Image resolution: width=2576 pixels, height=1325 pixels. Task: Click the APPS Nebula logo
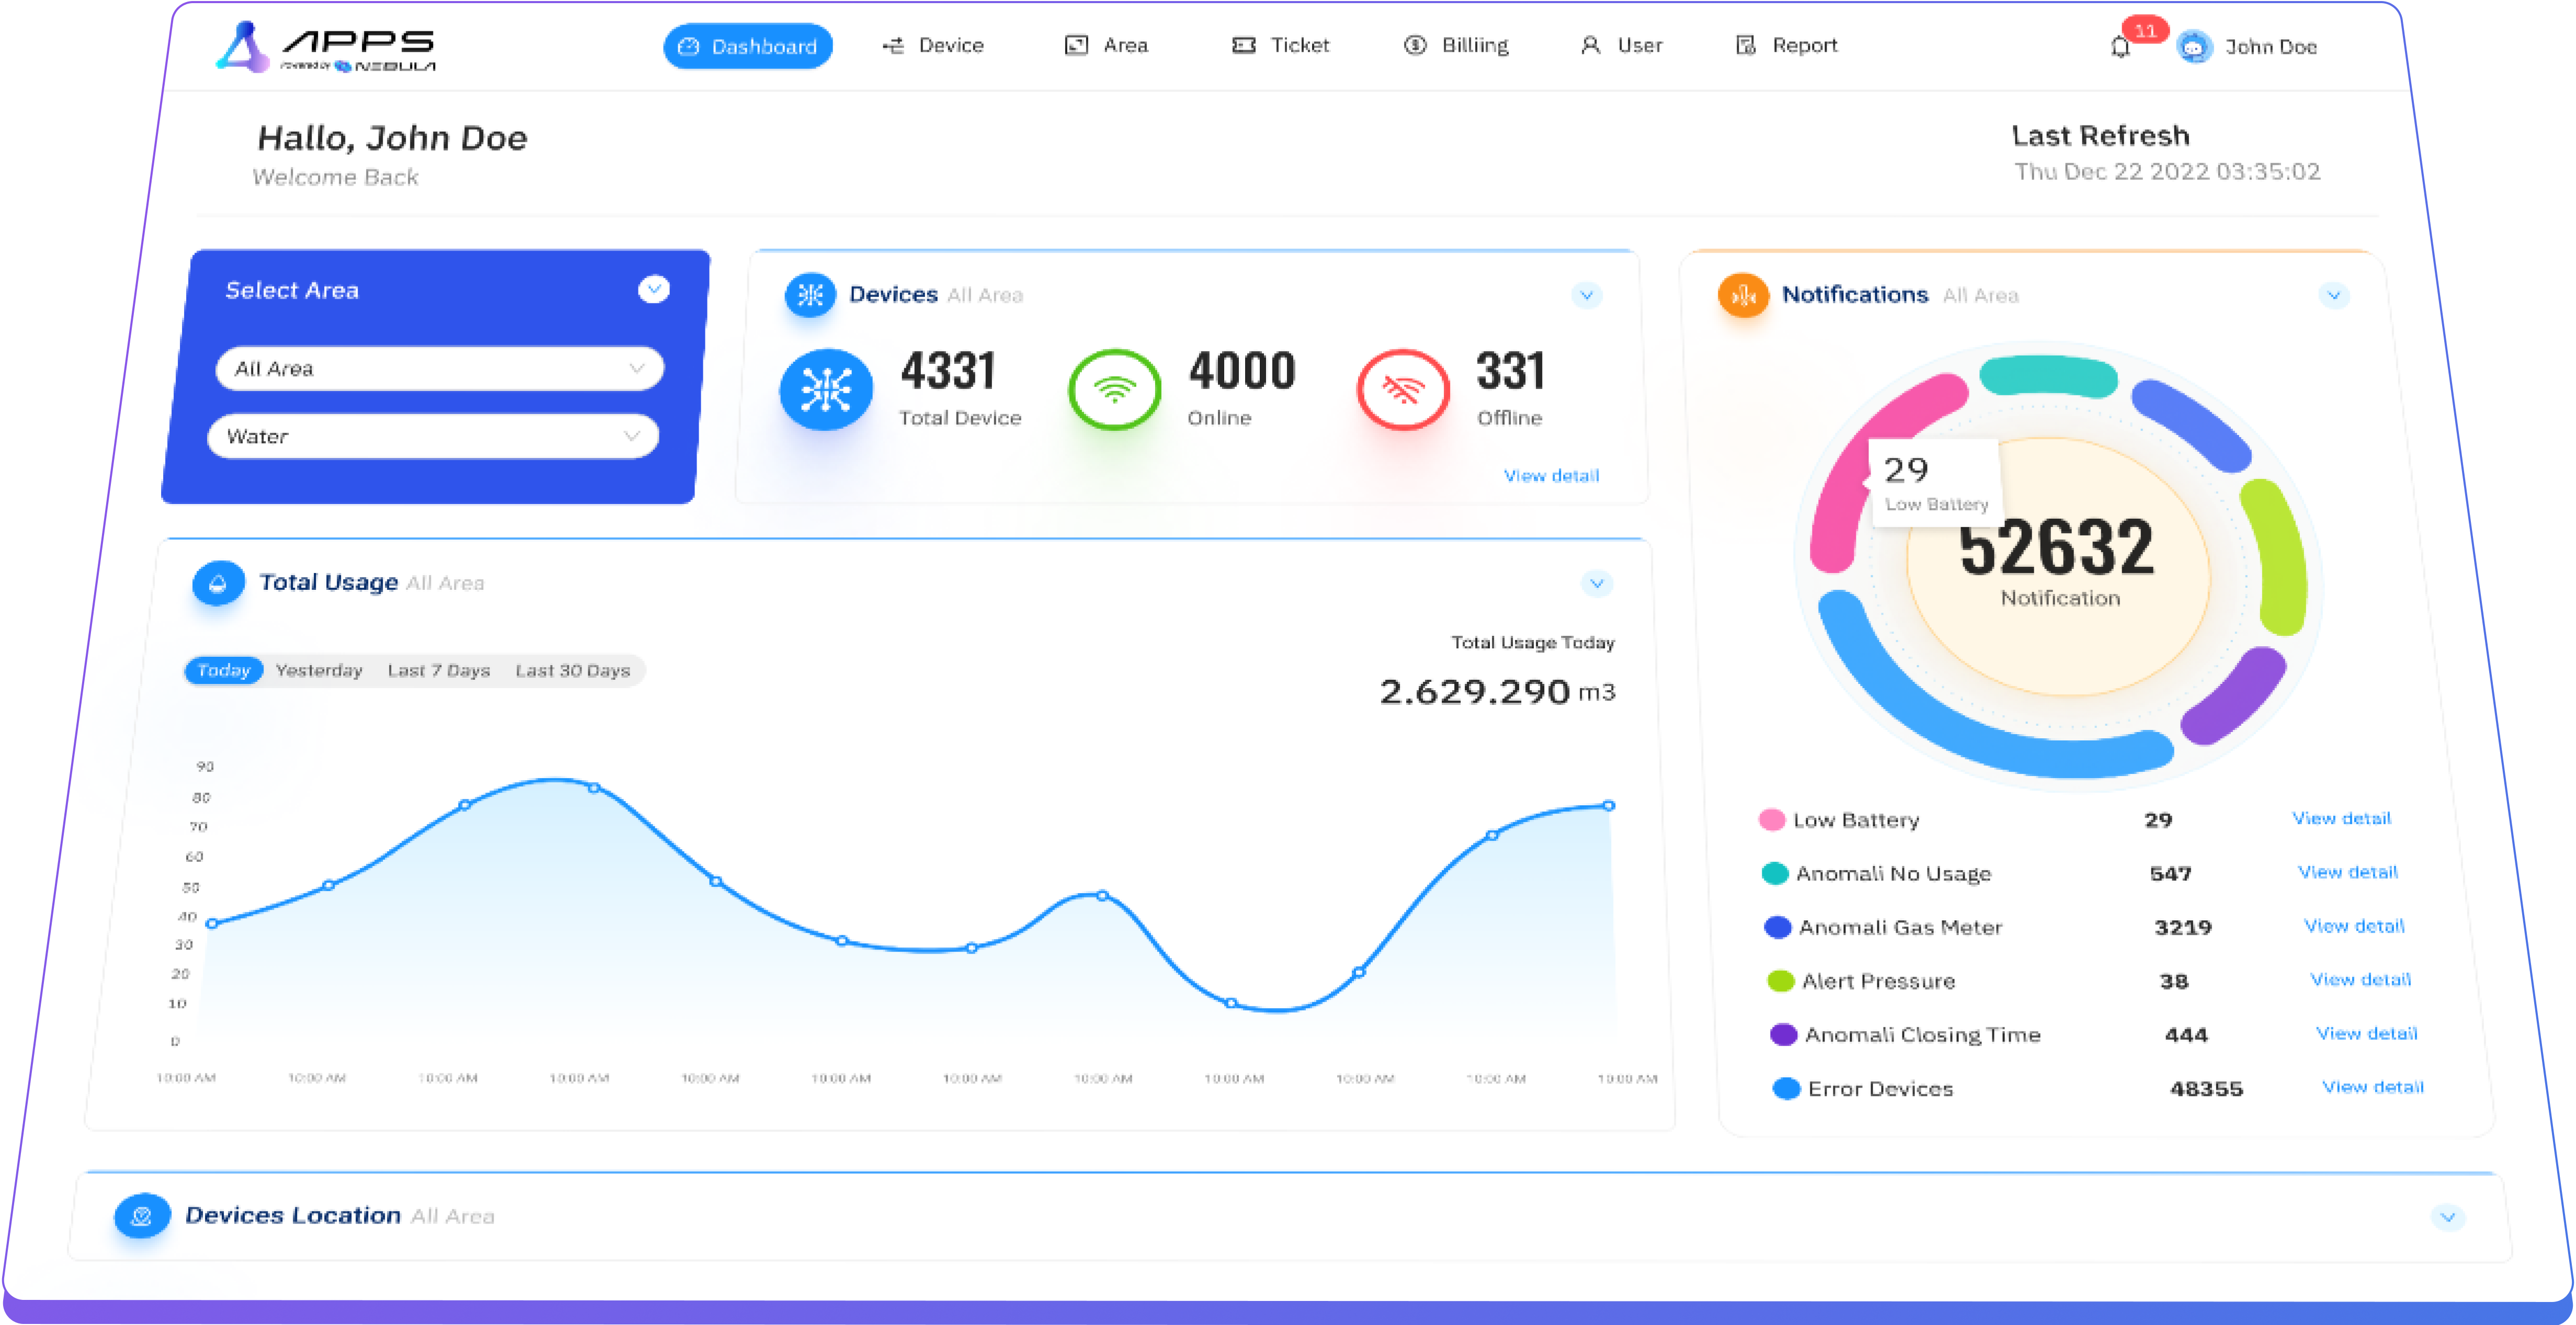326,47
